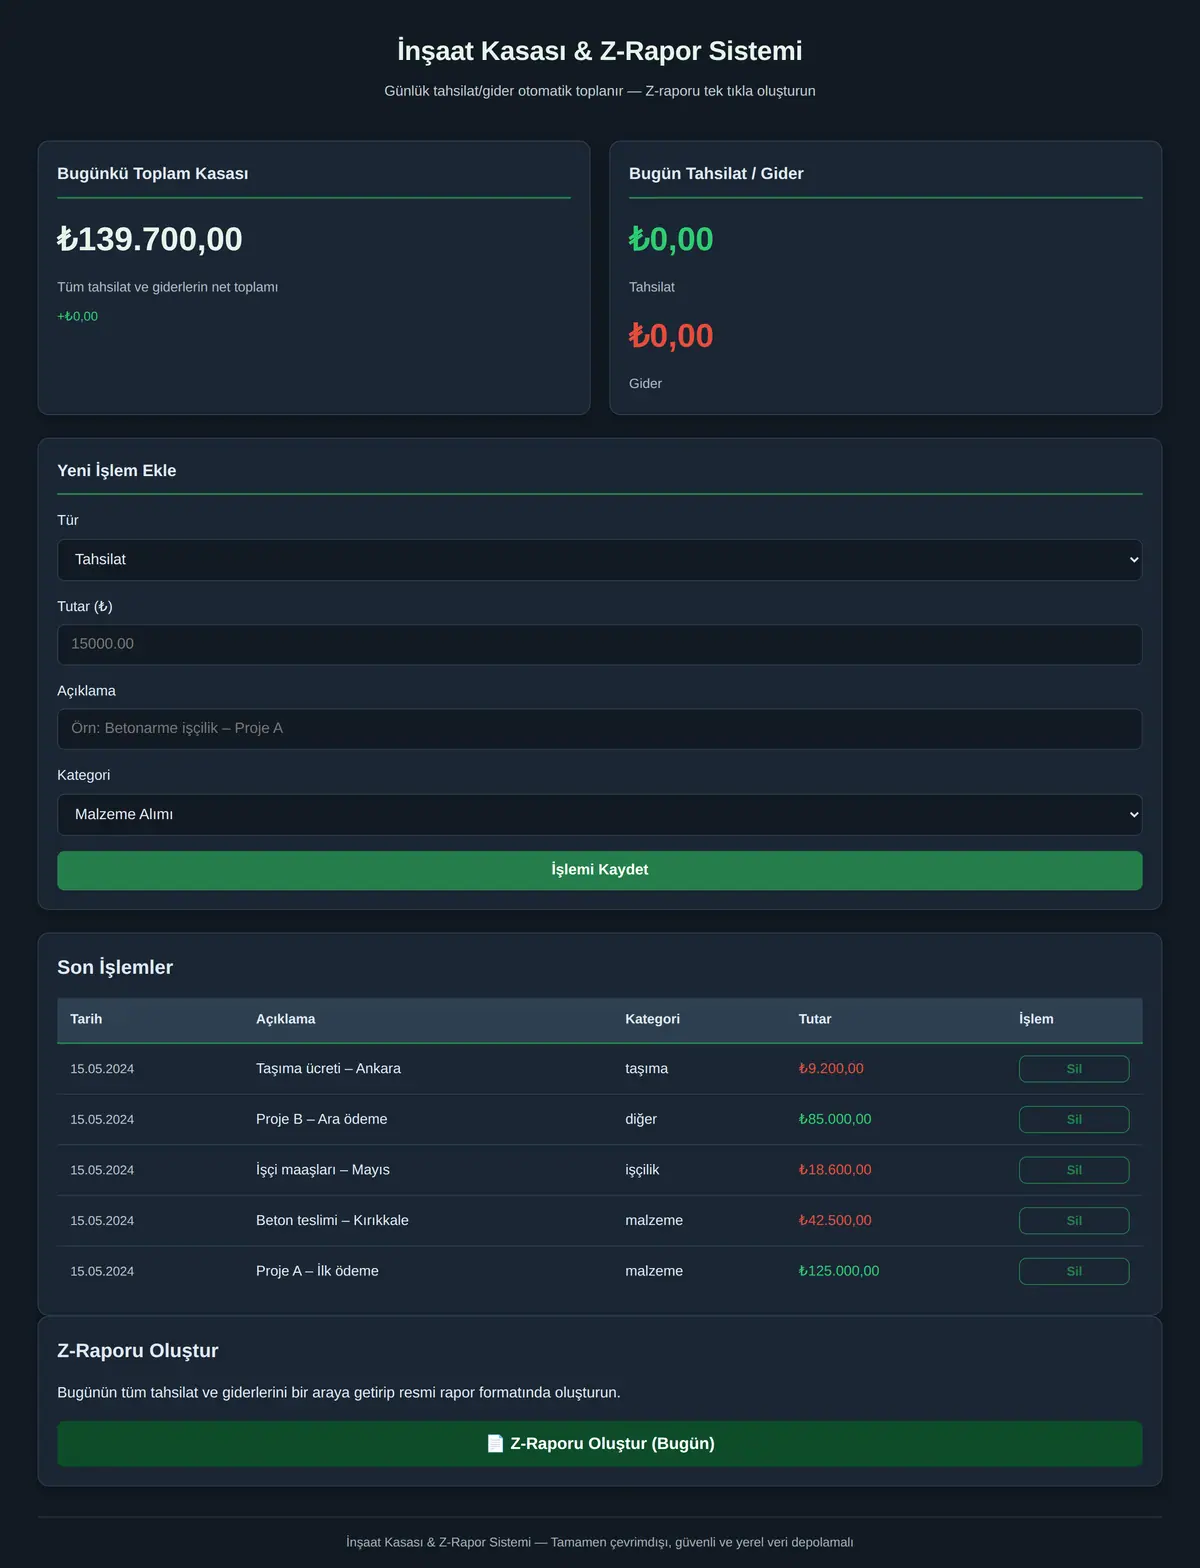The width and height of the screenshot is (1200, 1568).
Task: Select the ₺18.600,00 amount value
Action: coord(835,1170)
